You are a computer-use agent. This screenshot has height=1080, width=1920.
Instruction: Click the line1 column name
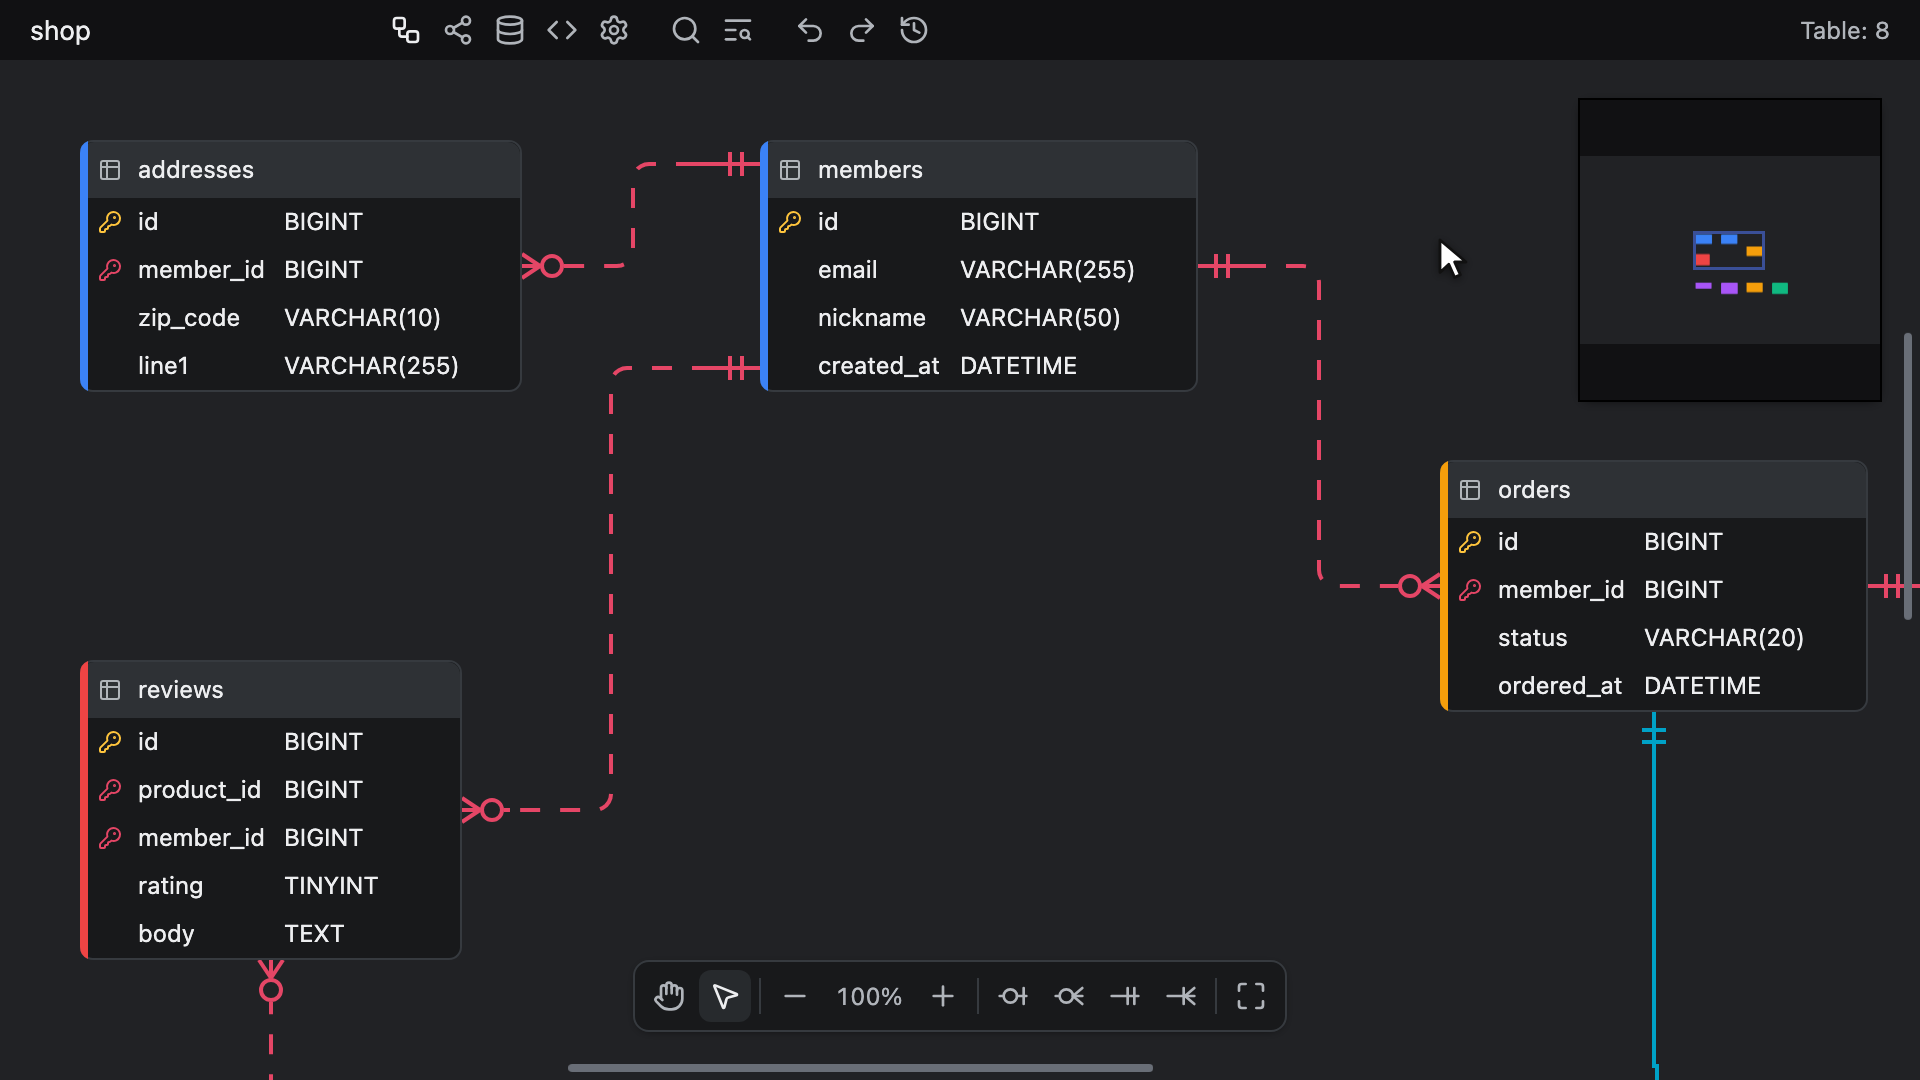pyautogui.click(x=163, y=366)
